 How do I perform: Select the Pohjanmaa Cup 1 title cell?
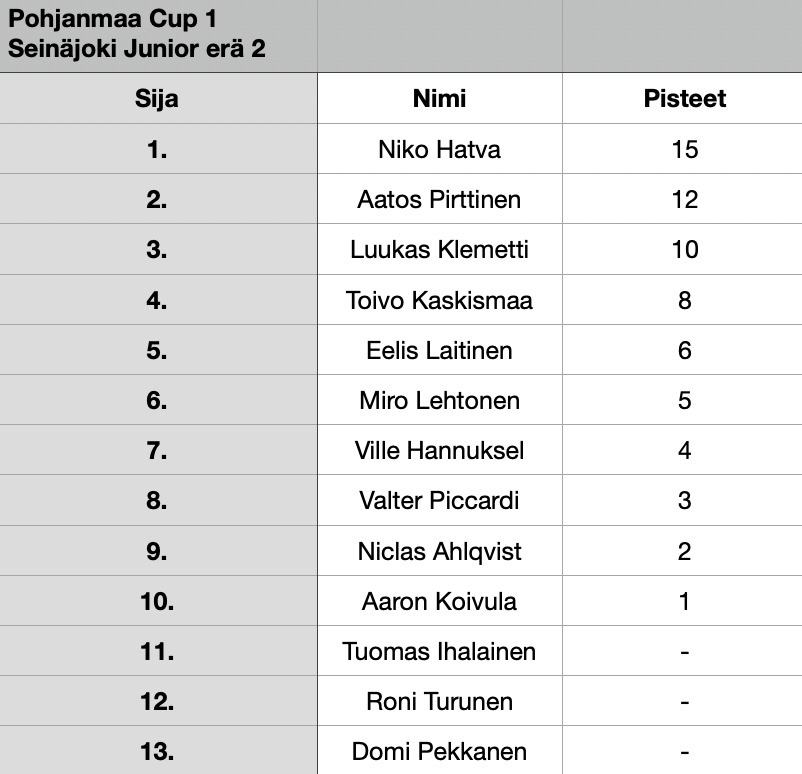click(158, 35)
